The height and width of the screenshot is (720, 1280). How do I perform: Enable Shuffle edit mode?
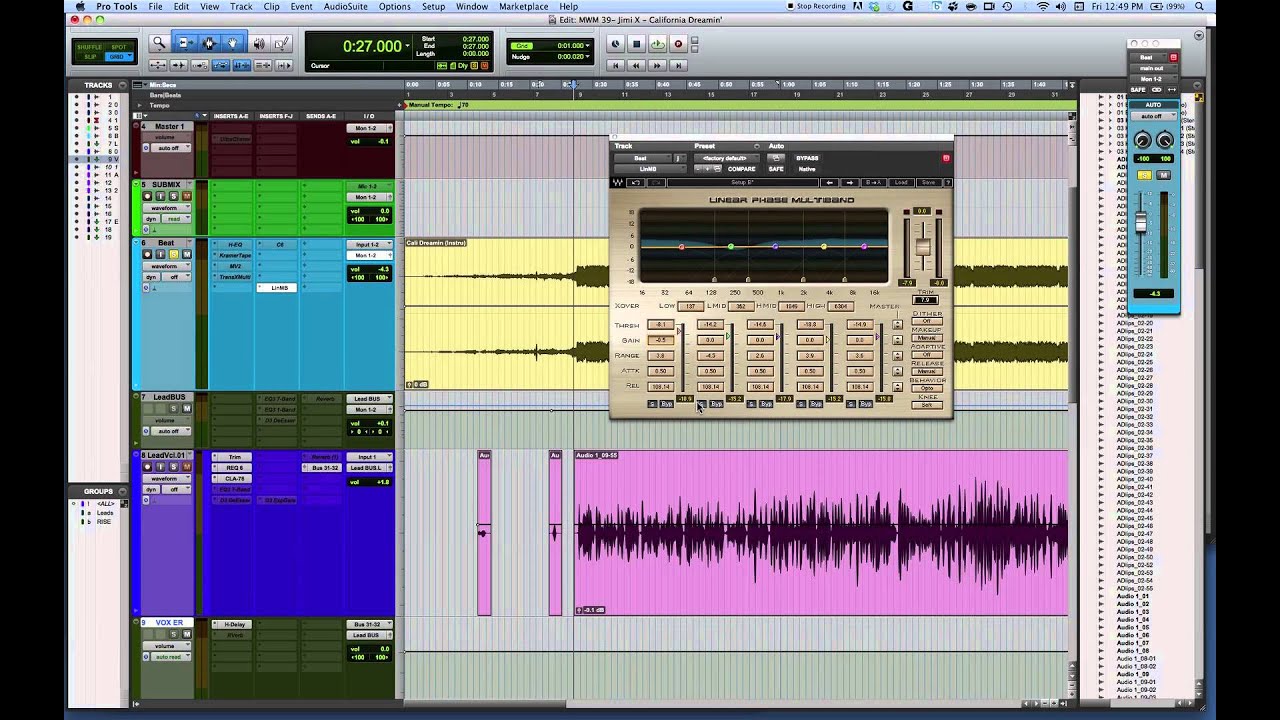pyautogui.click(x=90, y=47)
